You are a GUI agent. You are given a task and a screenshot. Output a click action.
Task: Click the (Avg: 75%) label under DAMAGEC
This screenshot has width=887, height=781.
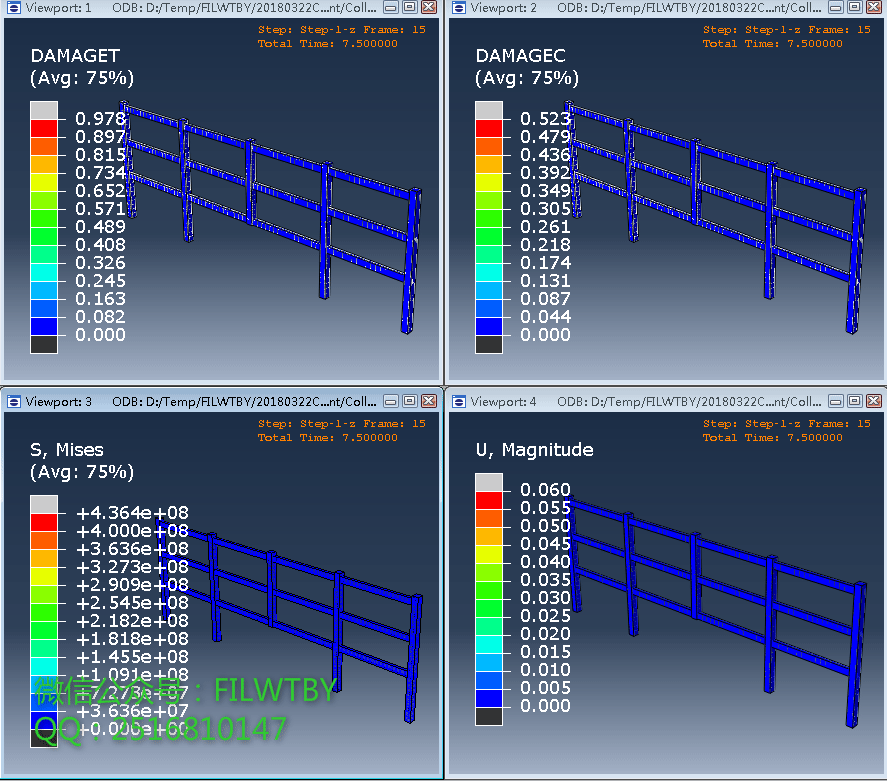[527, 77]
